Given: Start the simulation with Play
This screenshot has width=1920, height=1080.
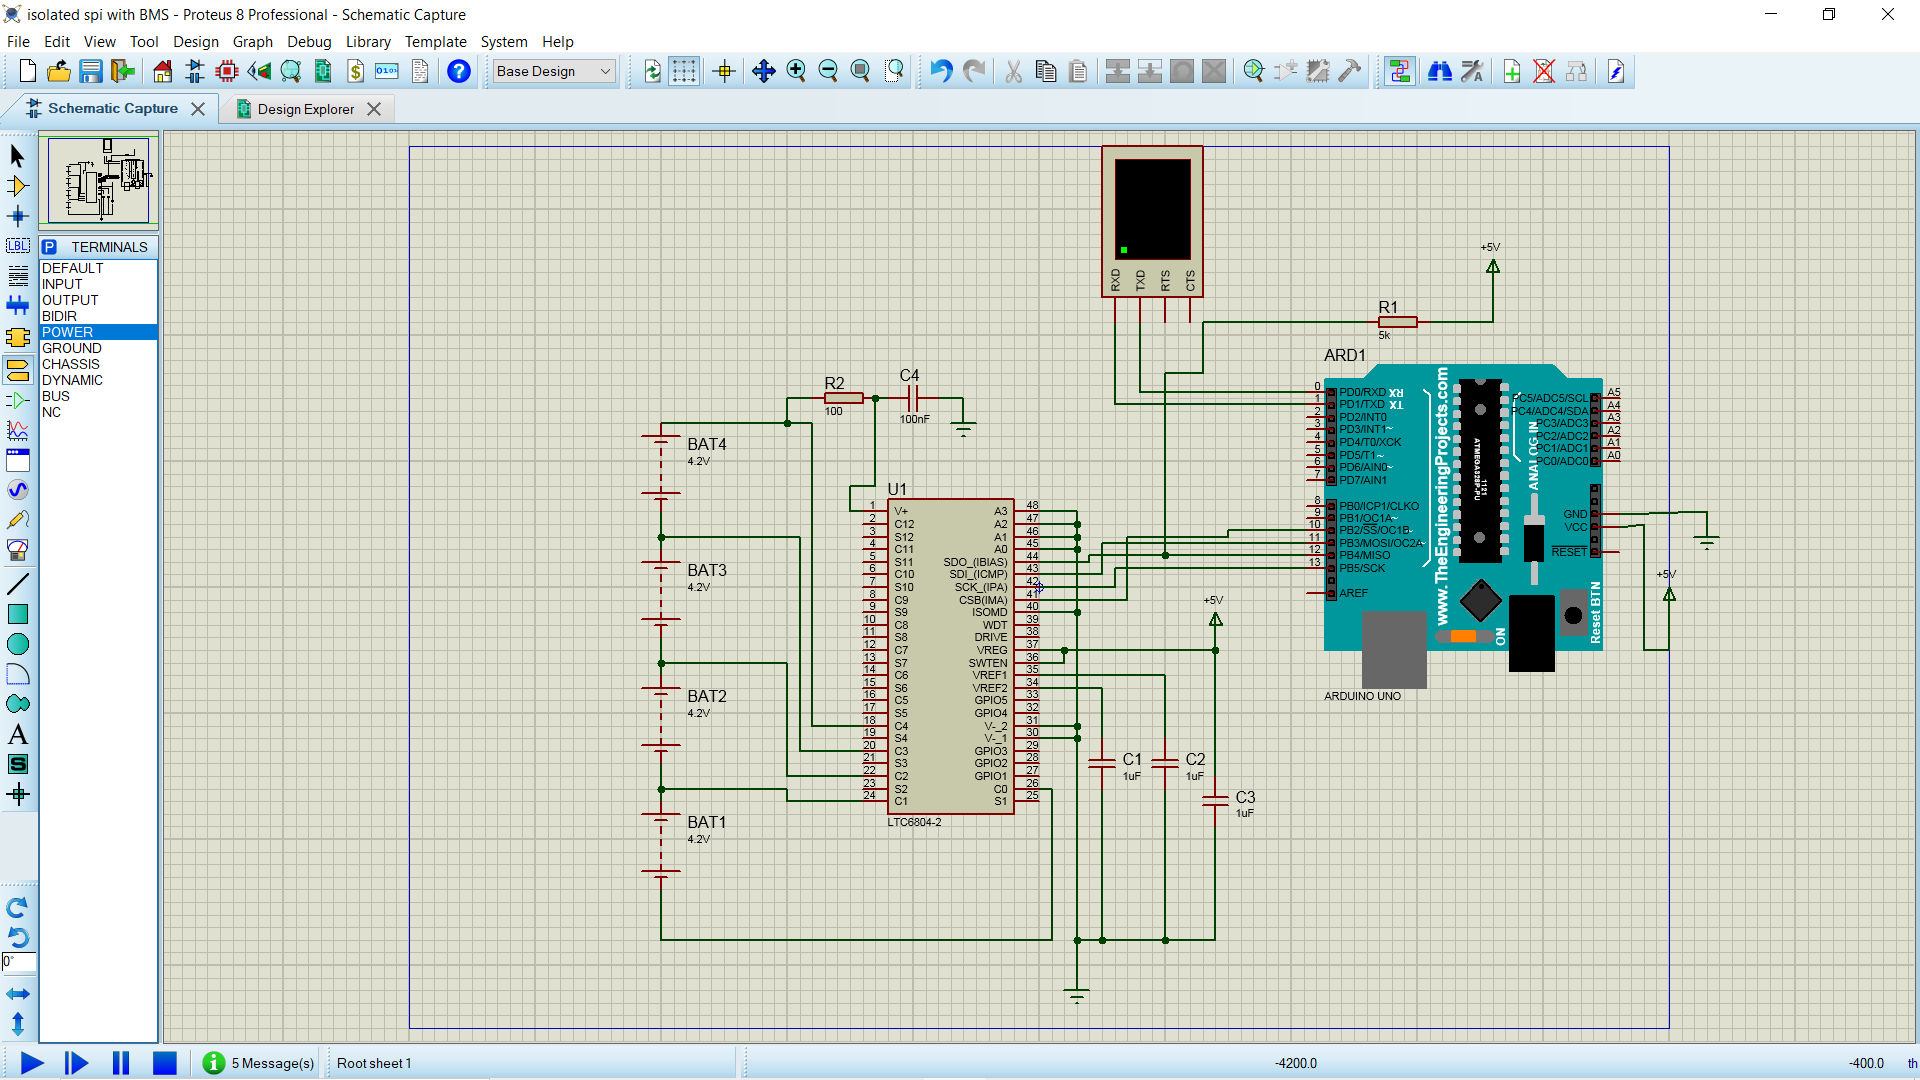Looking at the screenshot, I should click(x=31, y=1063).
